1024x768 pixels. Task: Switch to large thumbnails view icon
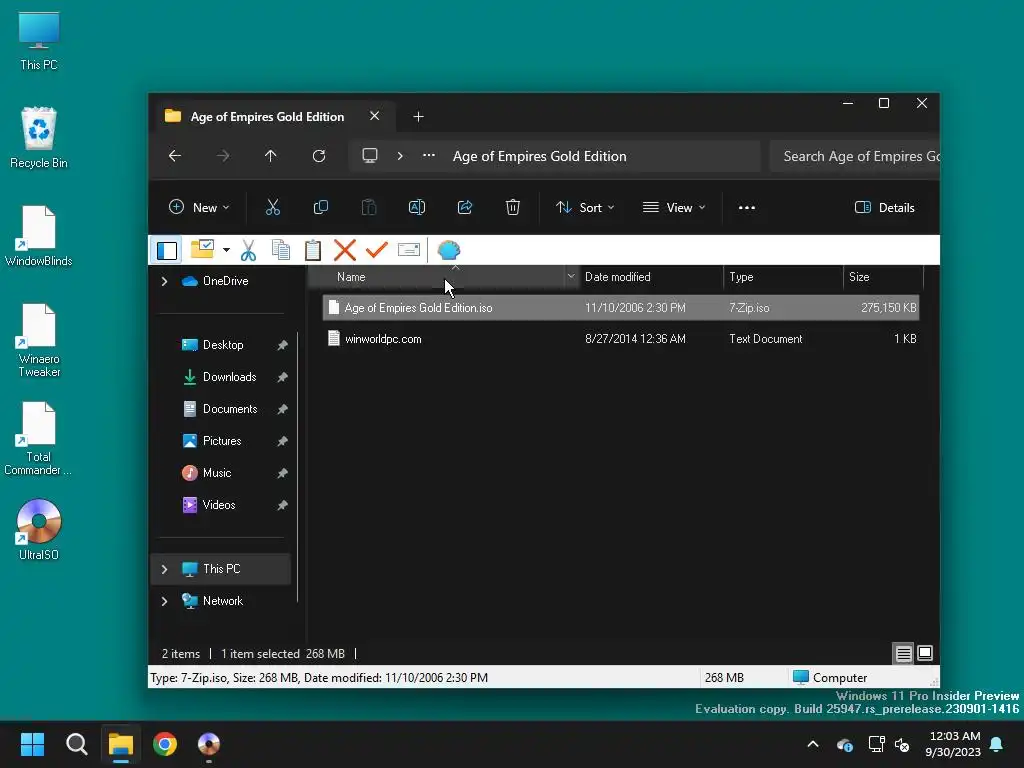click(925, 653)
